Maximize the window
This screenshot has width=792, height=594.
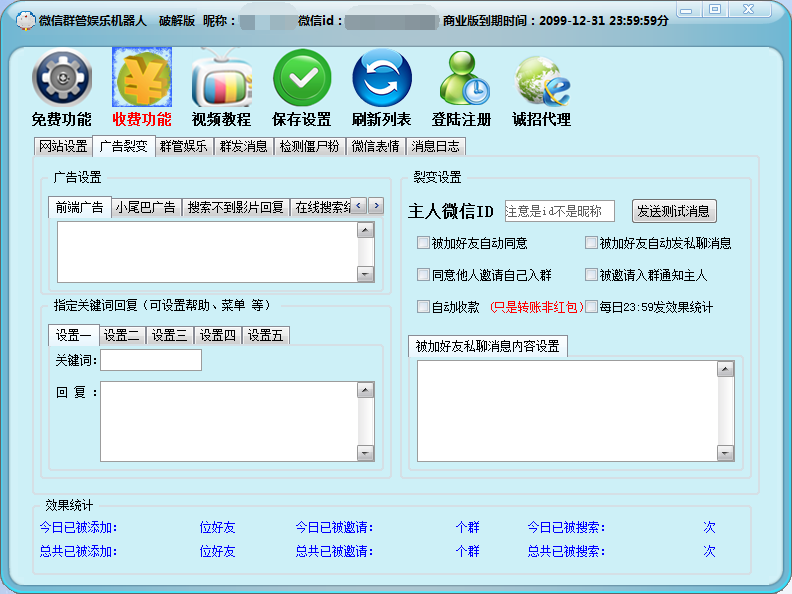click(715, 10)
